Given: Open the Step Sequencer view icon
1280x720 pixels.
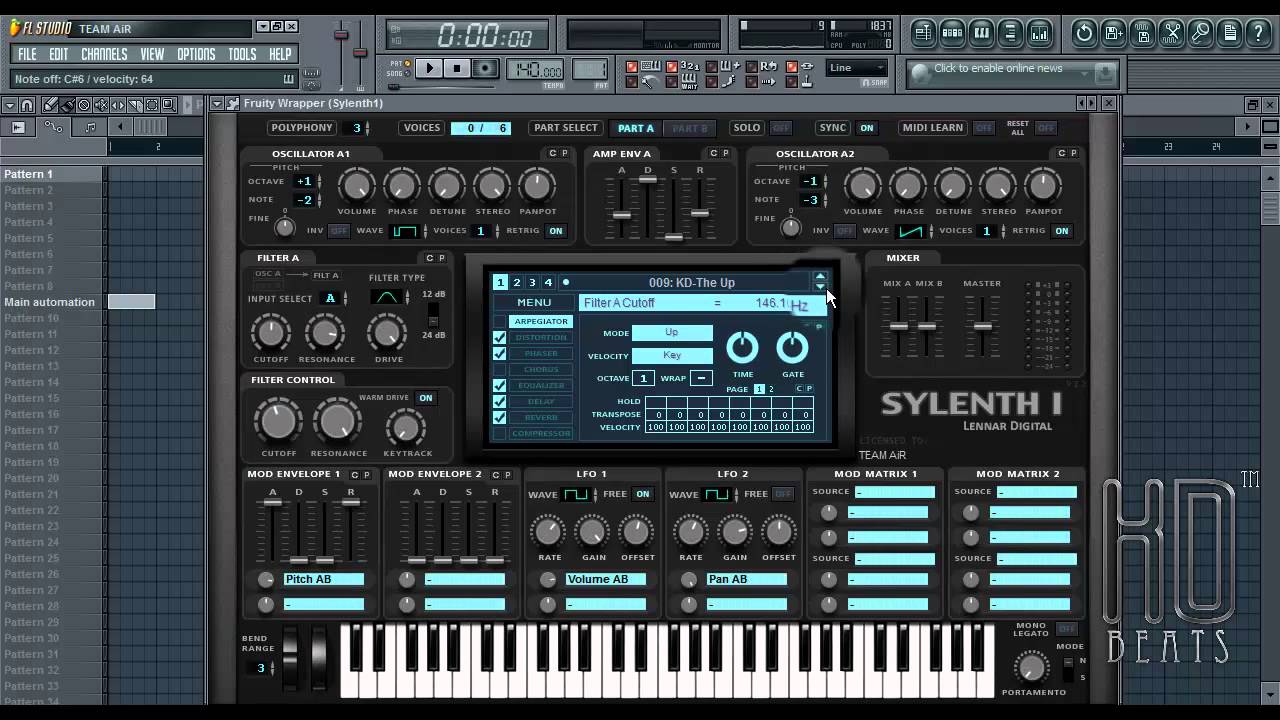Looking at the screenshot, I should [952, 33].
